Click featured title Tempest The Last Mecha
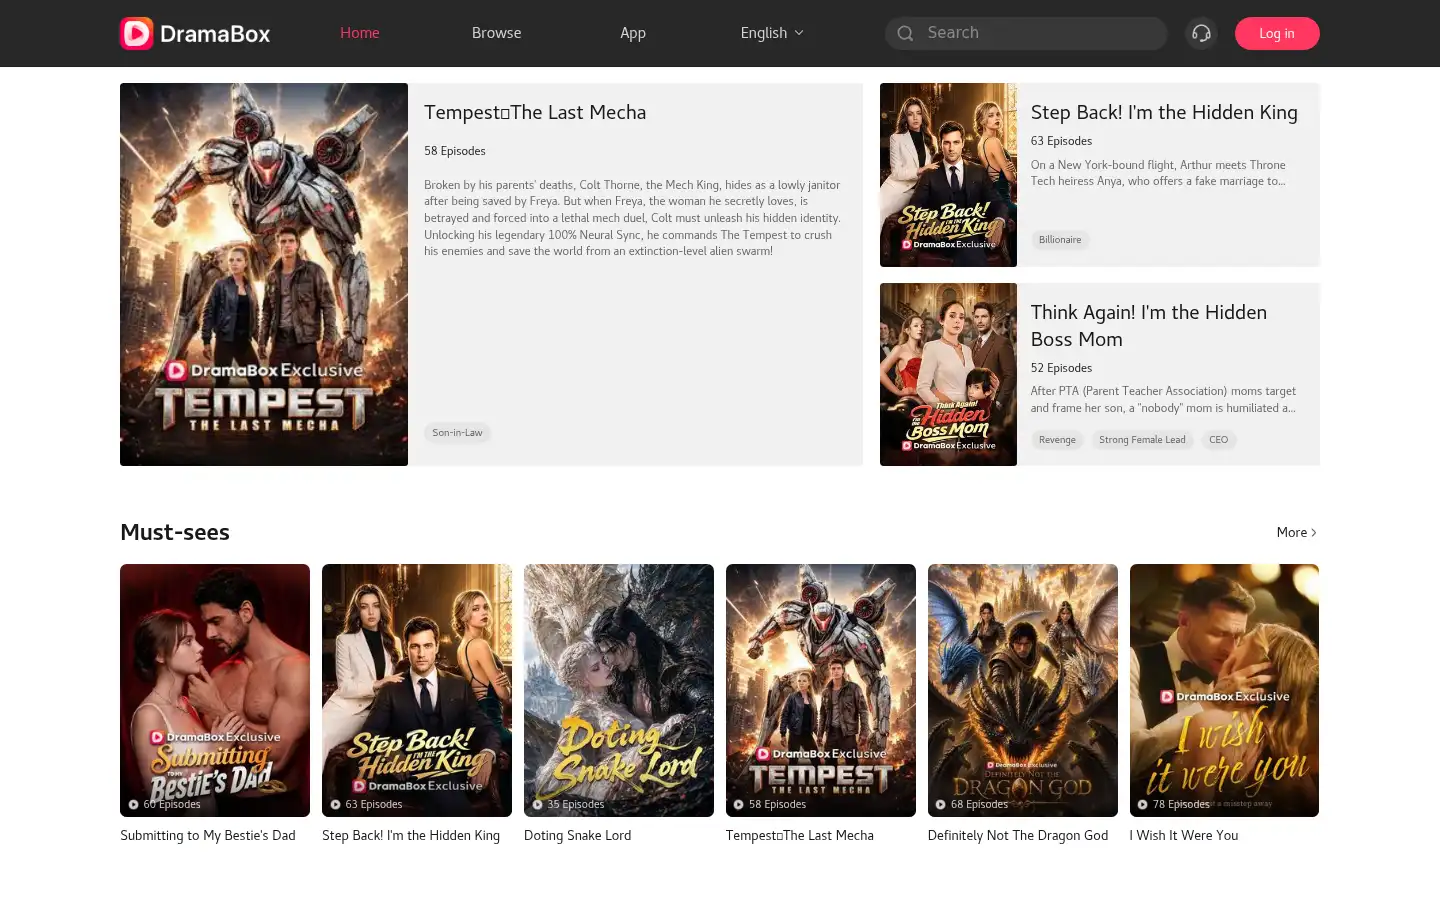The image size is (1440, 900). [535, 112]
